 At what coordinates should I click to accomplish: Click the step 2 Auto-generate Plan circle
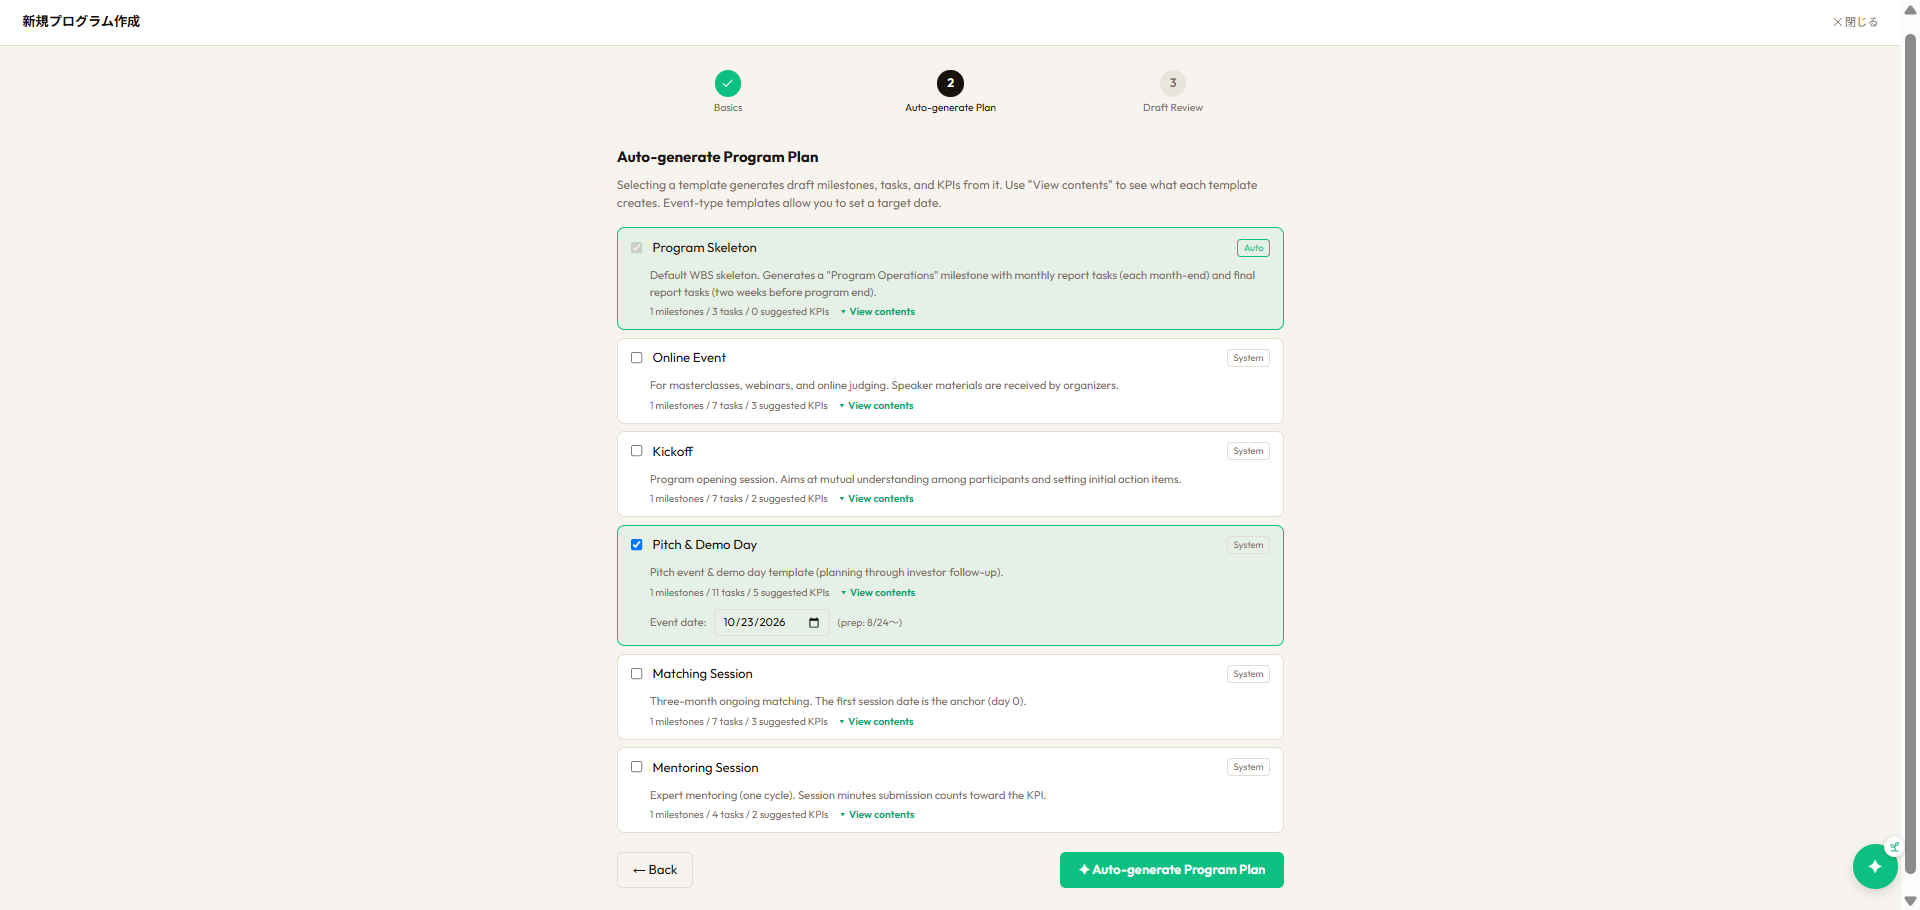click(950, 83)
